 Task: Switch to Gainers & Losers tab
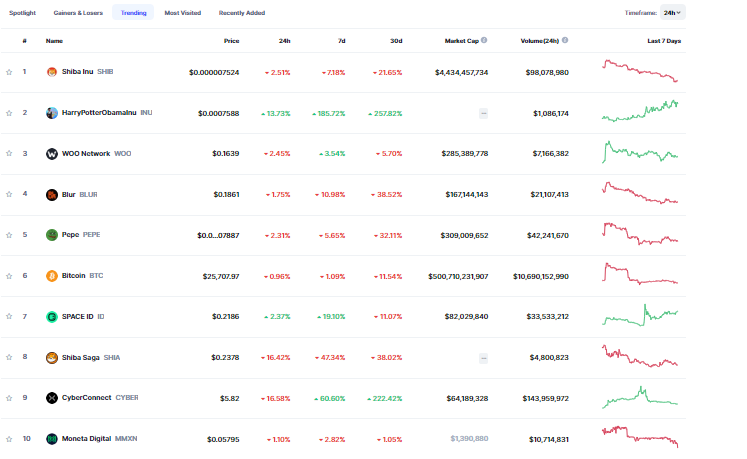pos(78,13)
